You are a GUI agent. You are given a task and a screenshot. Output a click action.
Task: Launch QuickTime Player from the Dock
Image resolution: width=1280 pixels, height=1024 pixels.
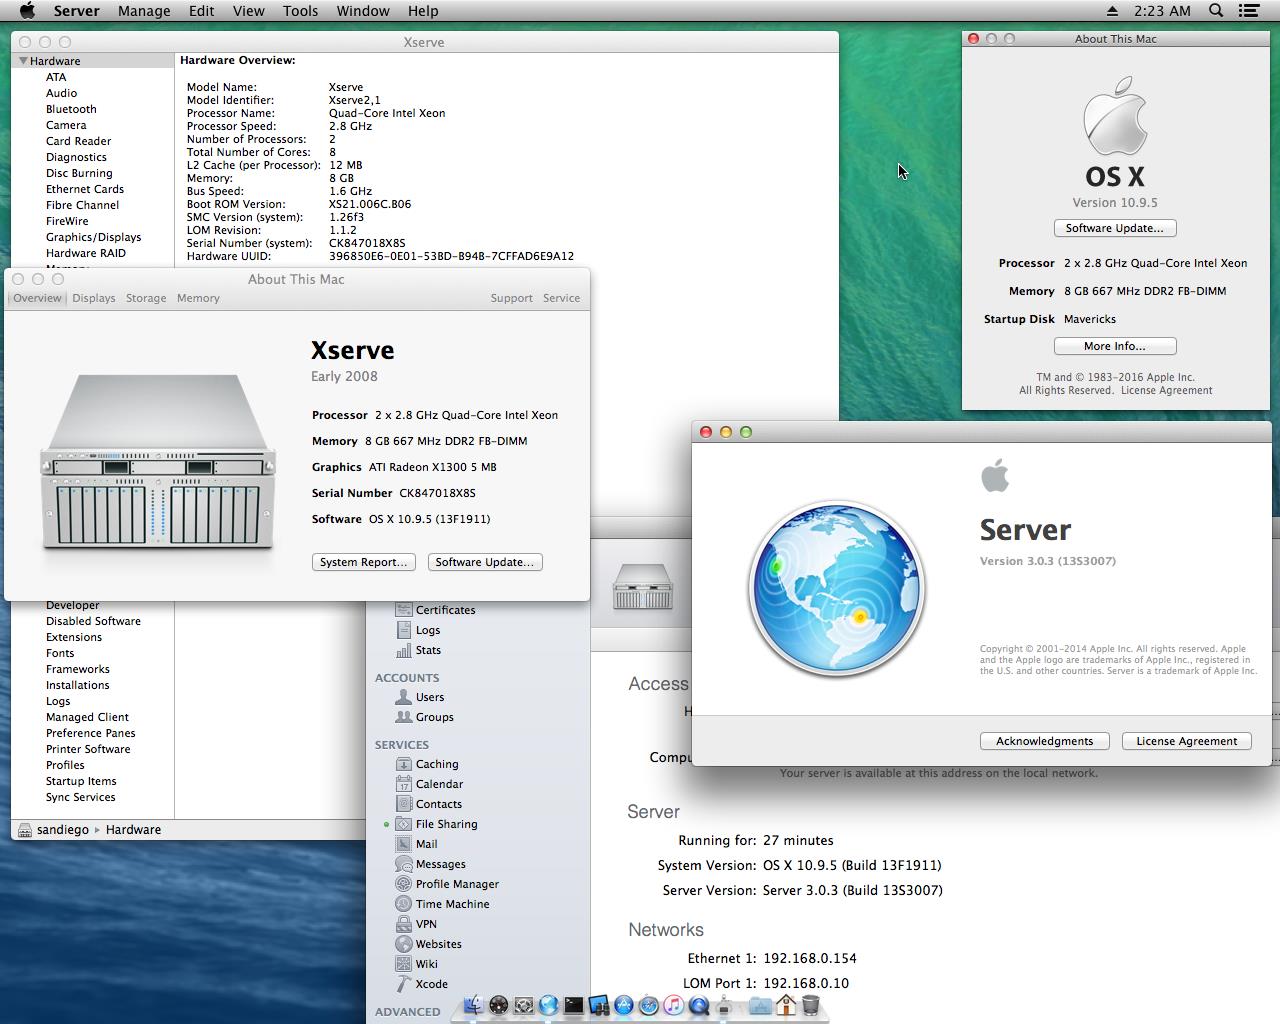pos(699,1005)
